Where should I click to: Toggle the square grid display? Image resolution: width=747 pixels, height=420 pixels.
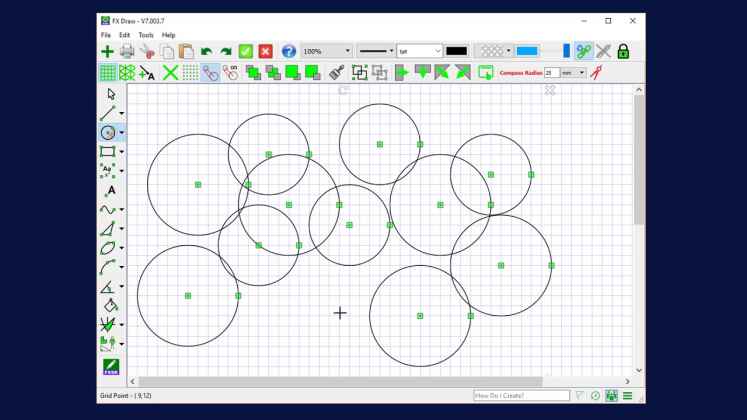[107, 73]
